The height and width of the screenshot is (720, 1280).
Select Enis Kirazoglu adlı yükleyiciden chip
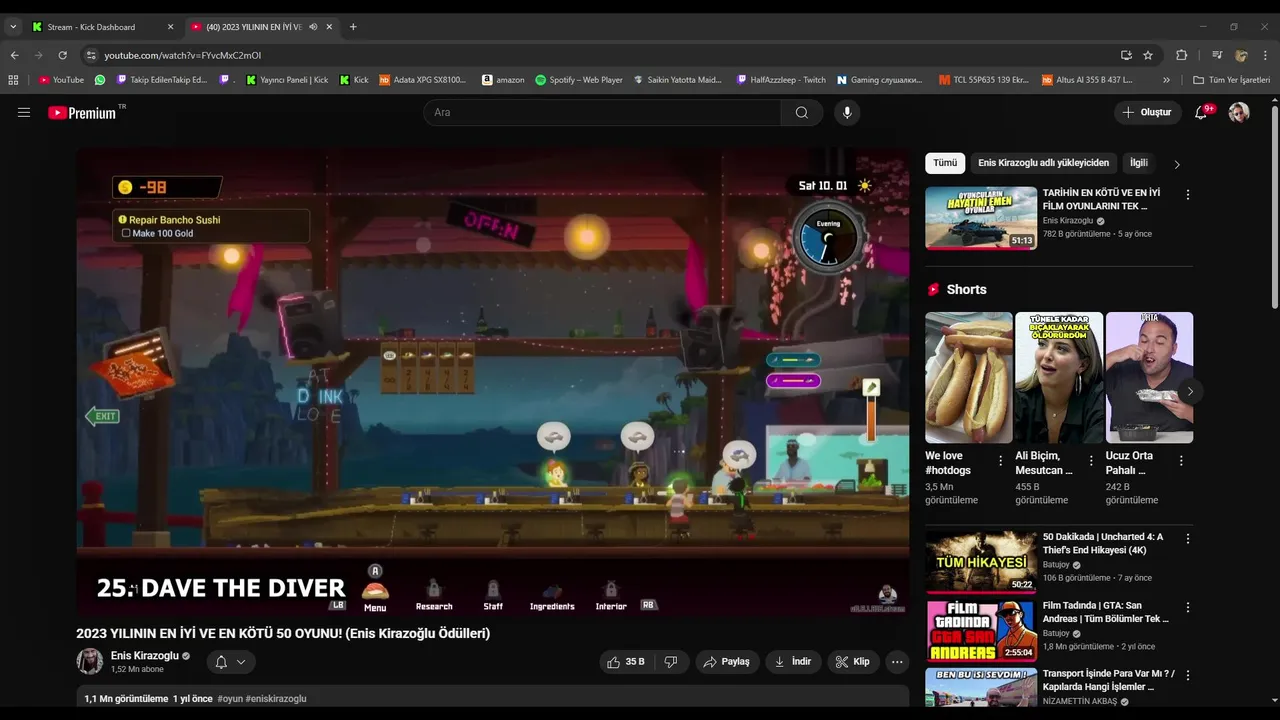[x=1043, y=163]
